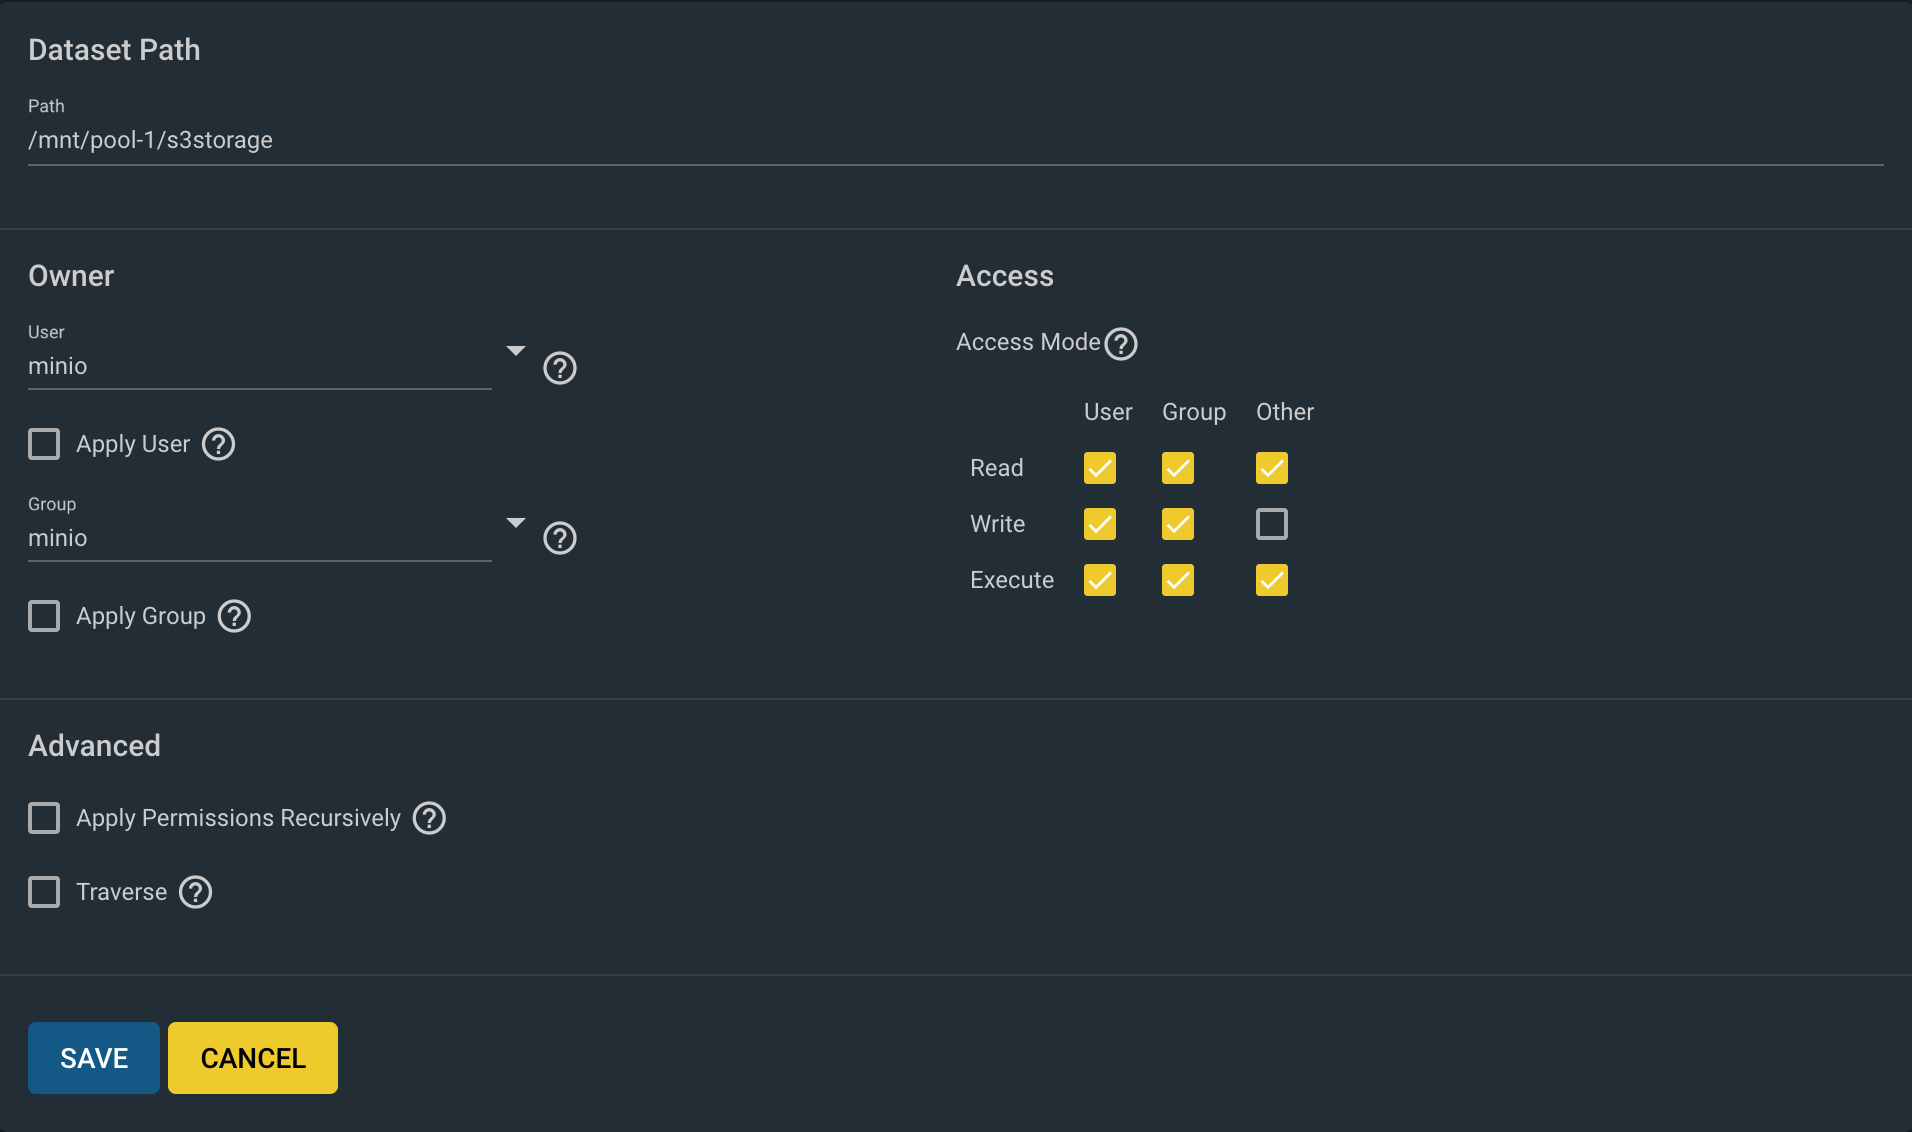Image resolution: width=1912 pixels, height=1132 pixels.
Task: Open help tooltip for Apply User
Action: tap(218, 444)
